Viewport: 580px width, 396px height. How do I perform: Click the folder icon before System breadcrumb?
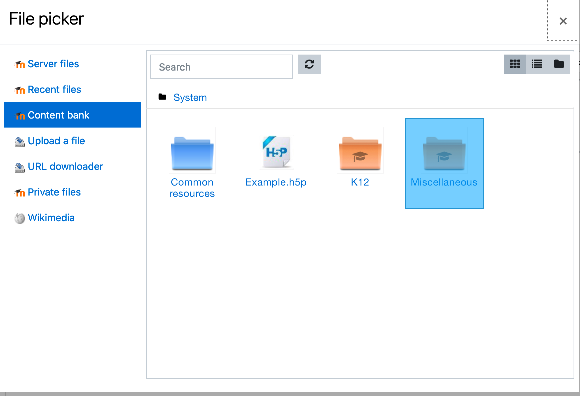162,97
